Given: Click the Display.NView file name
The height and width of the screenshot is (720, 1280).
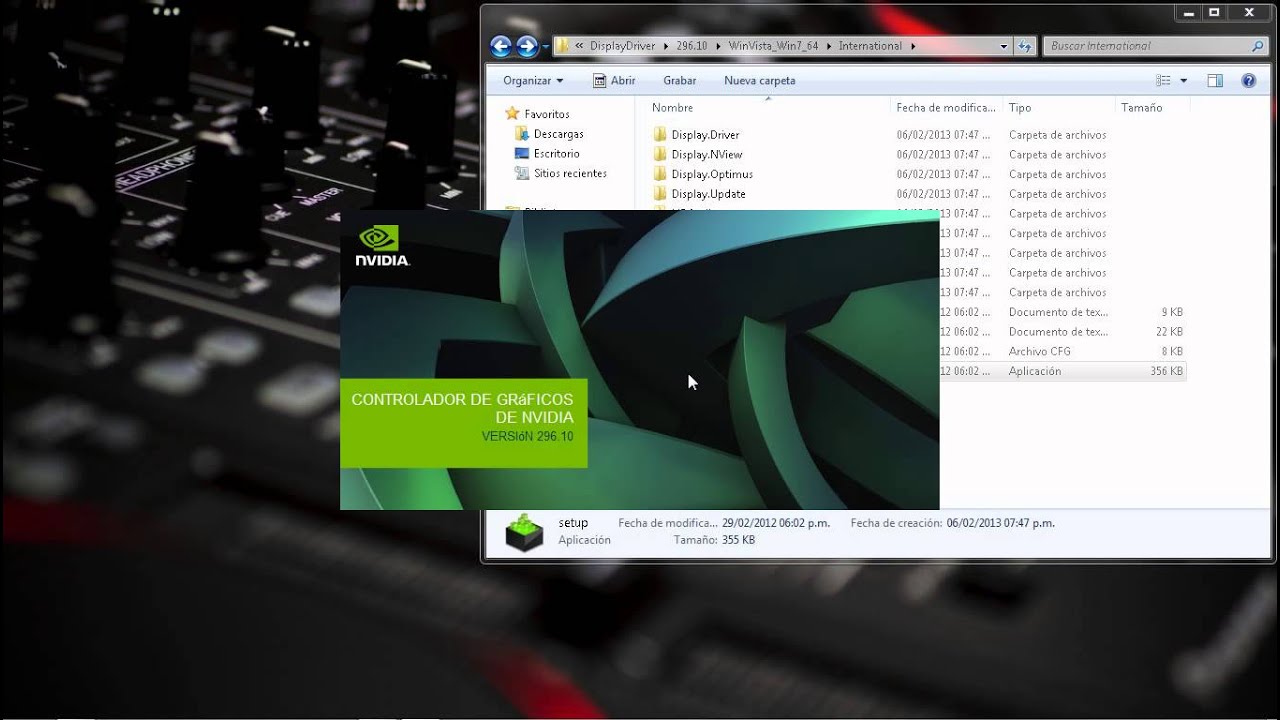Looking at the screenshot, I should pyautogui.click(x=707, y=155).
